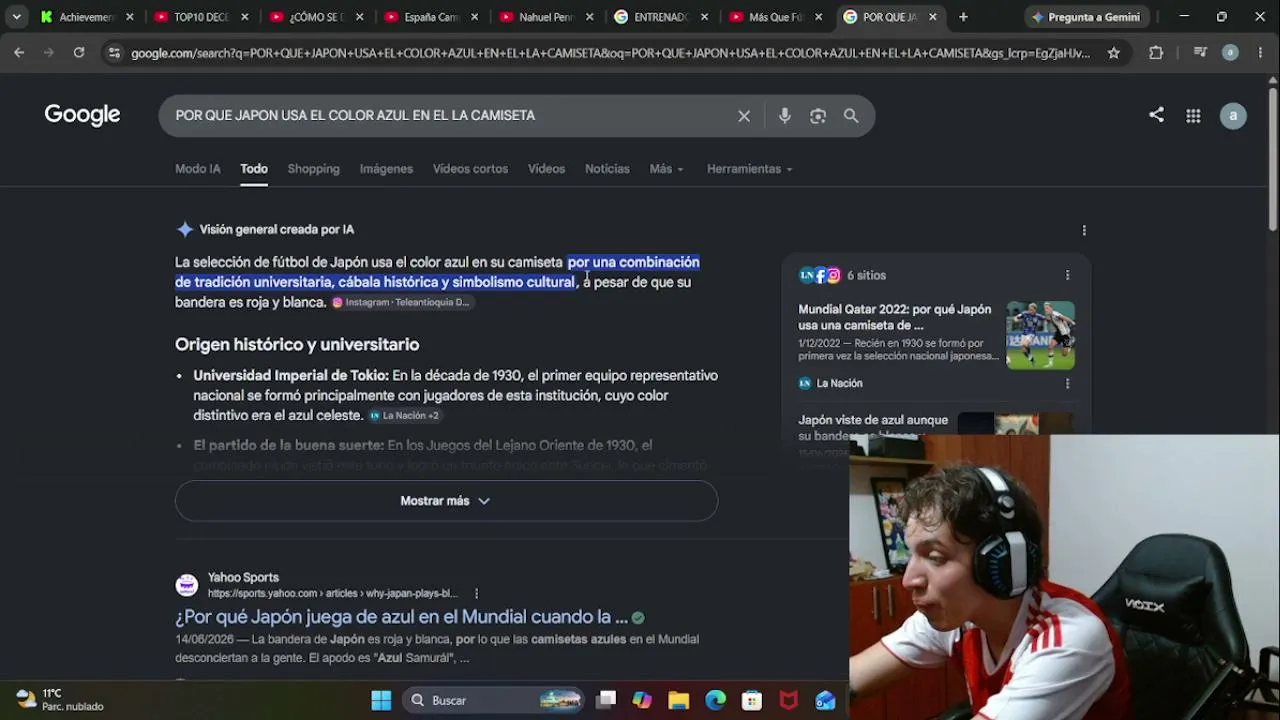Close the España YouTube tab
Screen dimensions: 1280x720
point(474,17)
